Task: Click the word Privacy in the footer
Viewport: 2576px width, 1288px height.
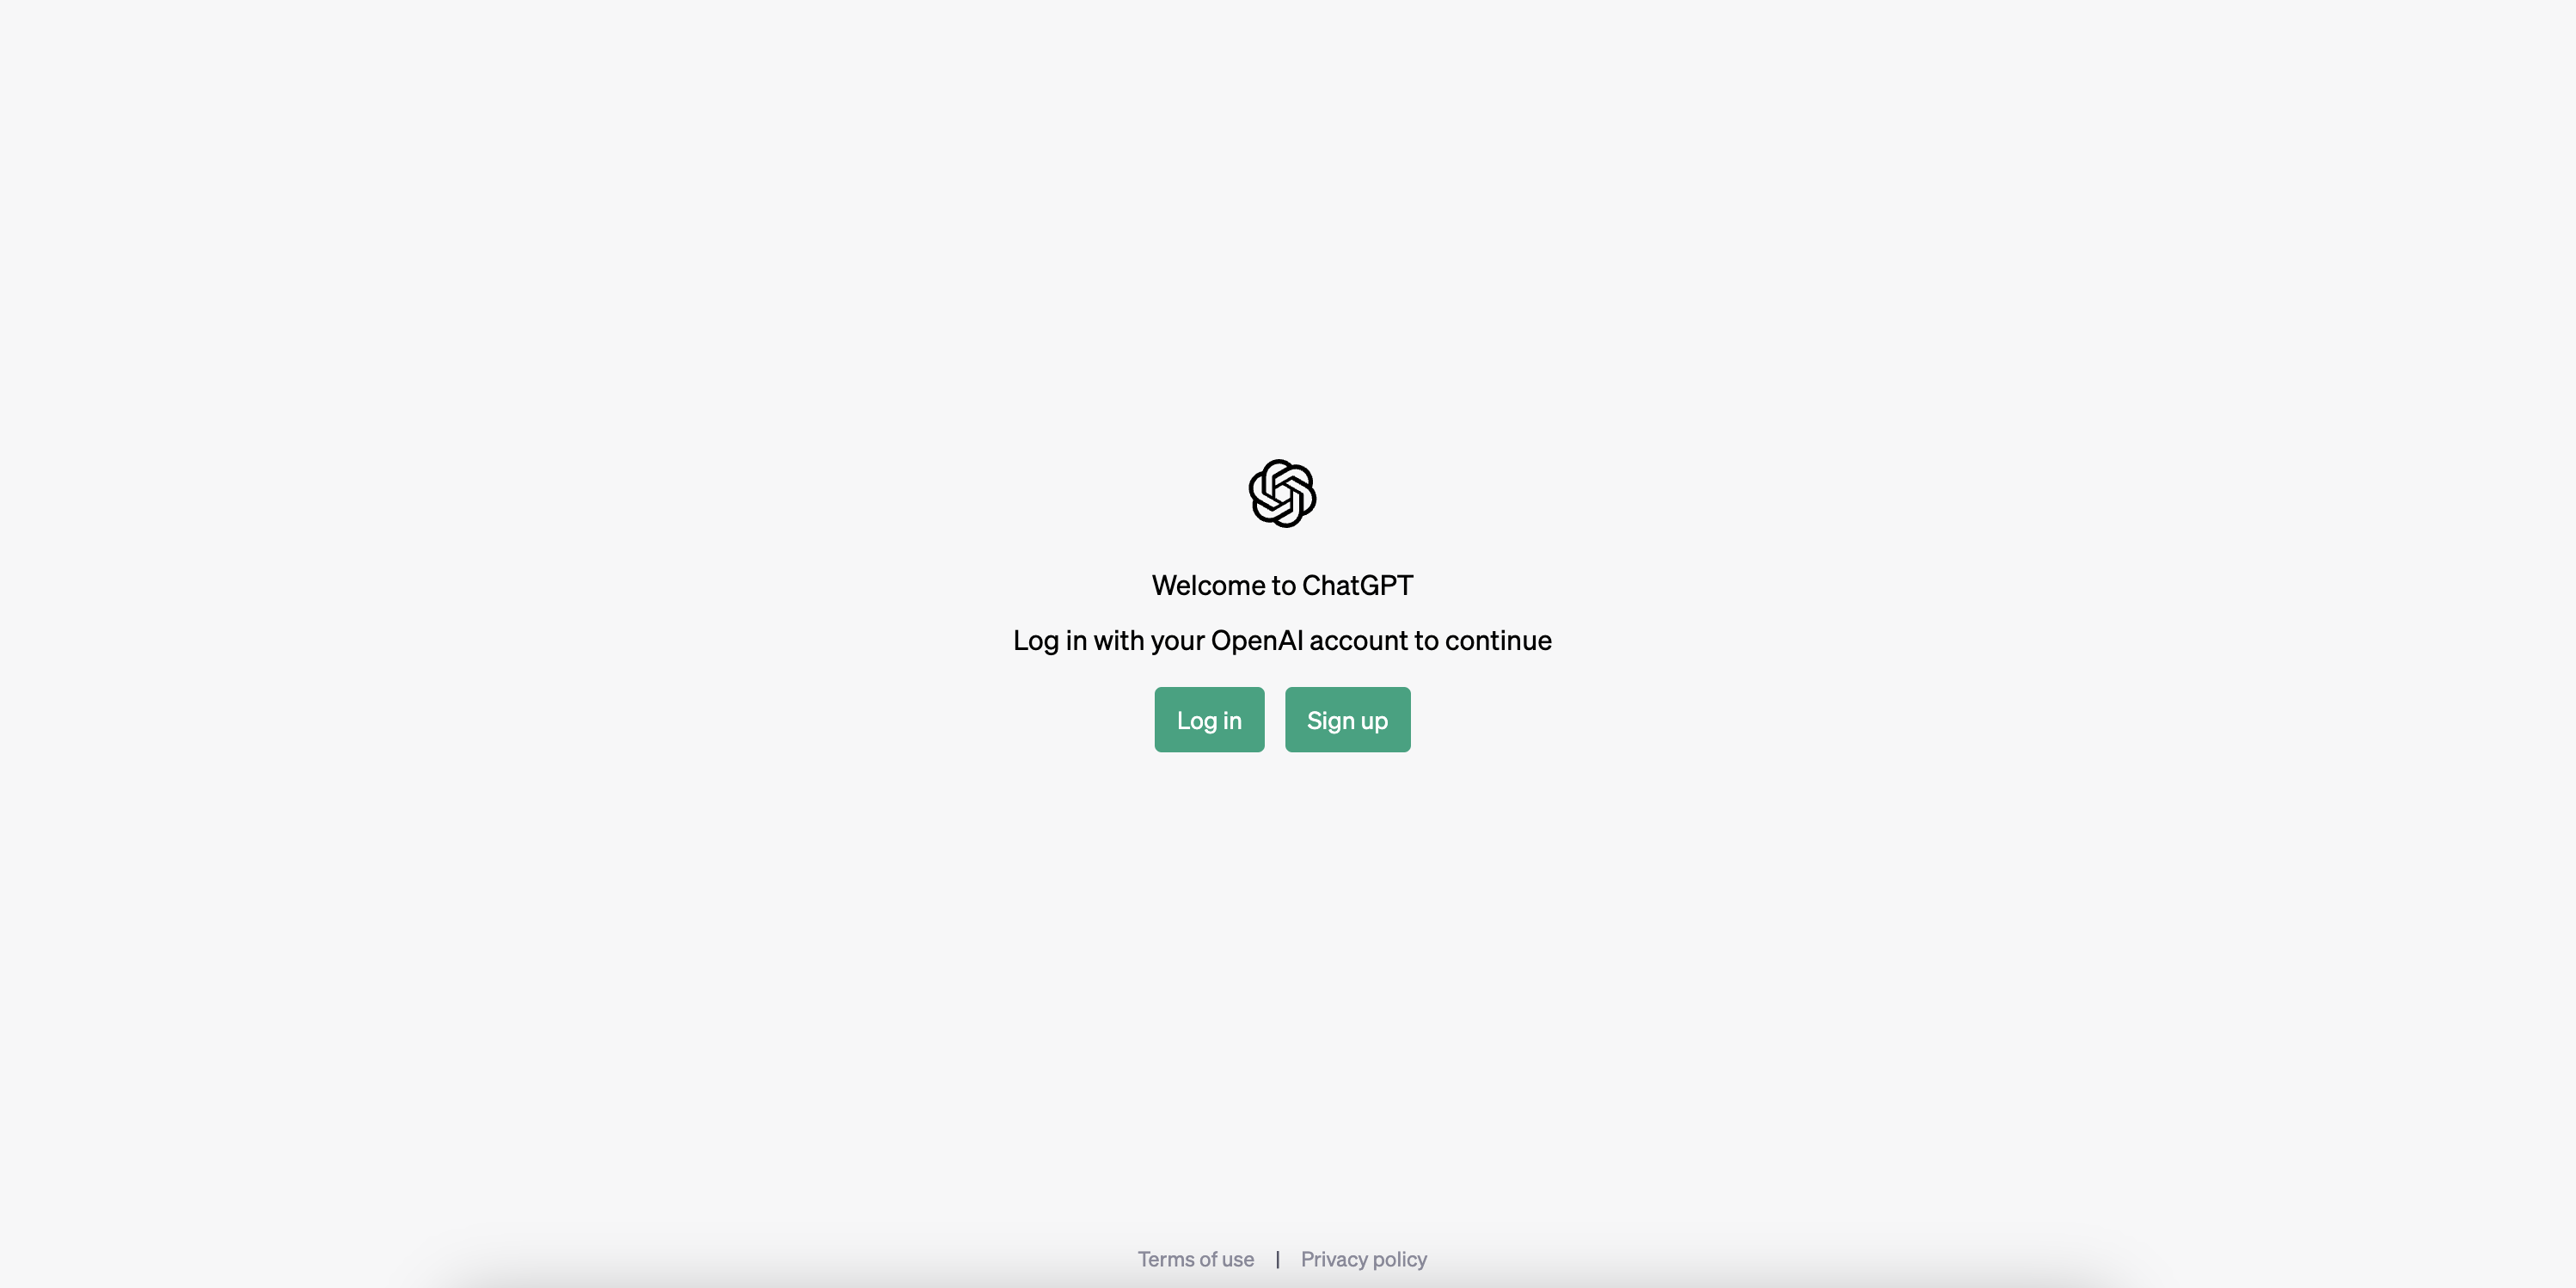Action: pyautogui.click(x=1334, y=1259)
